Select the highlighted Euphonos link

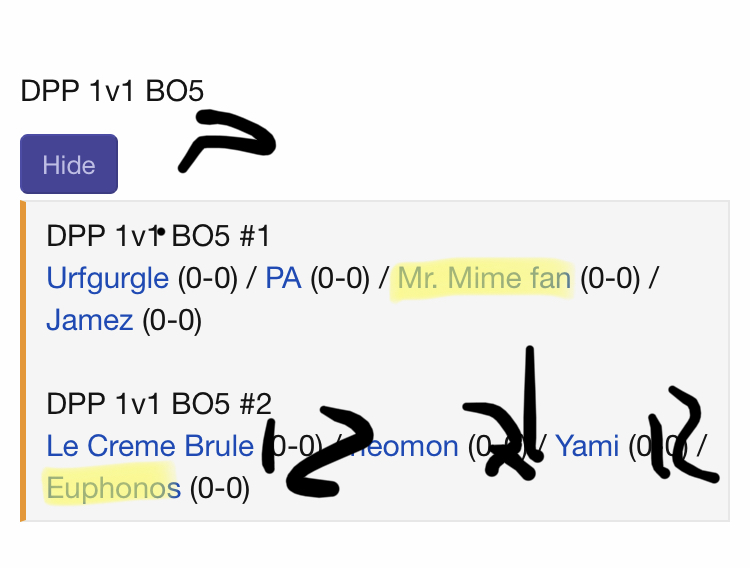click(114, 488)
